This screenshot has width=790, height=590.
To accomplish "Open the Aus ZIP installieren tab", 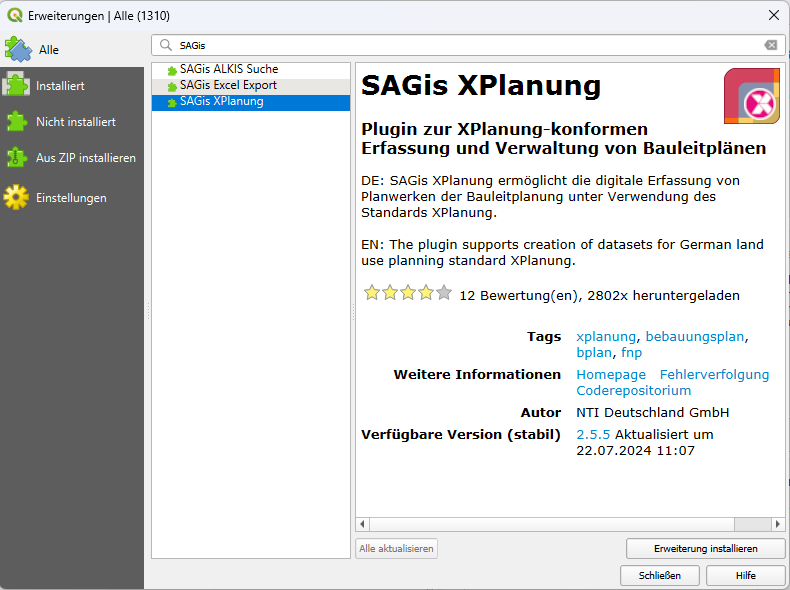I will (x=72, y=158).
